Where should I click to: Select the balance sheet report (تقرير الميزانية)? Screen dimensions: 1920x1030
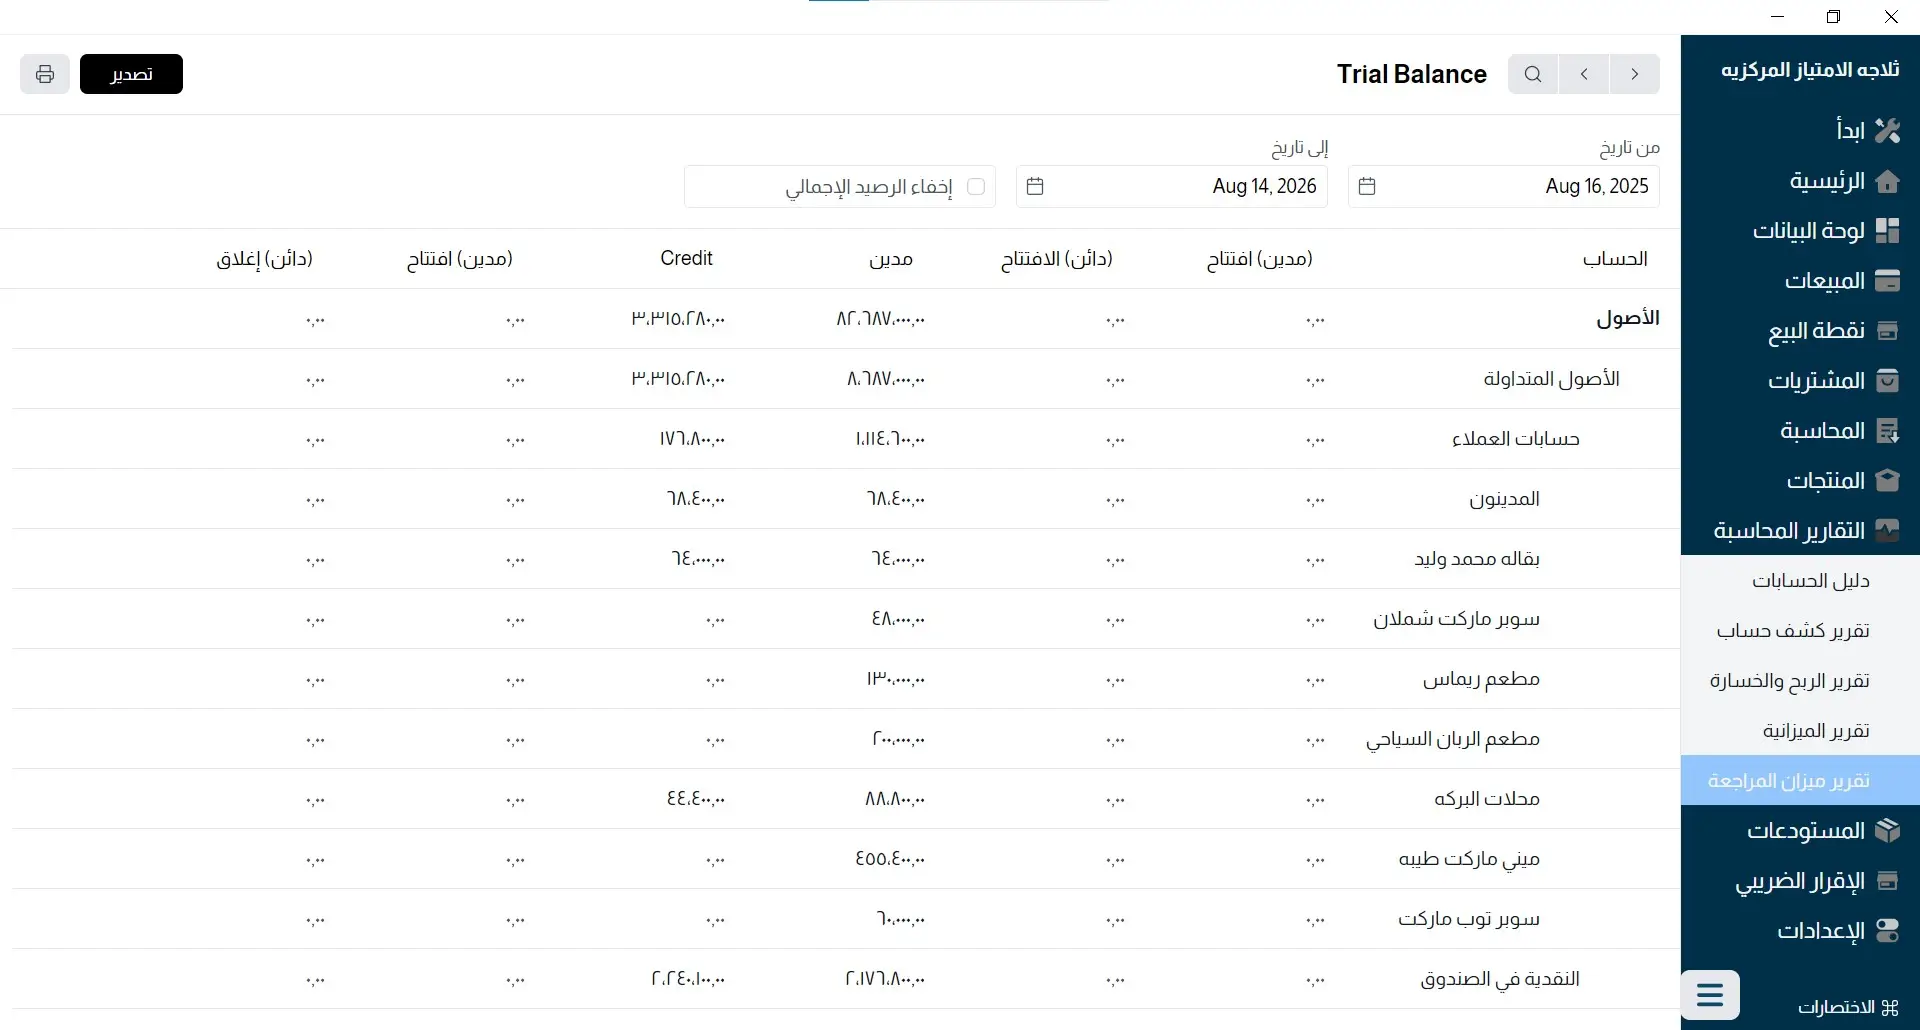(1815, 731)
